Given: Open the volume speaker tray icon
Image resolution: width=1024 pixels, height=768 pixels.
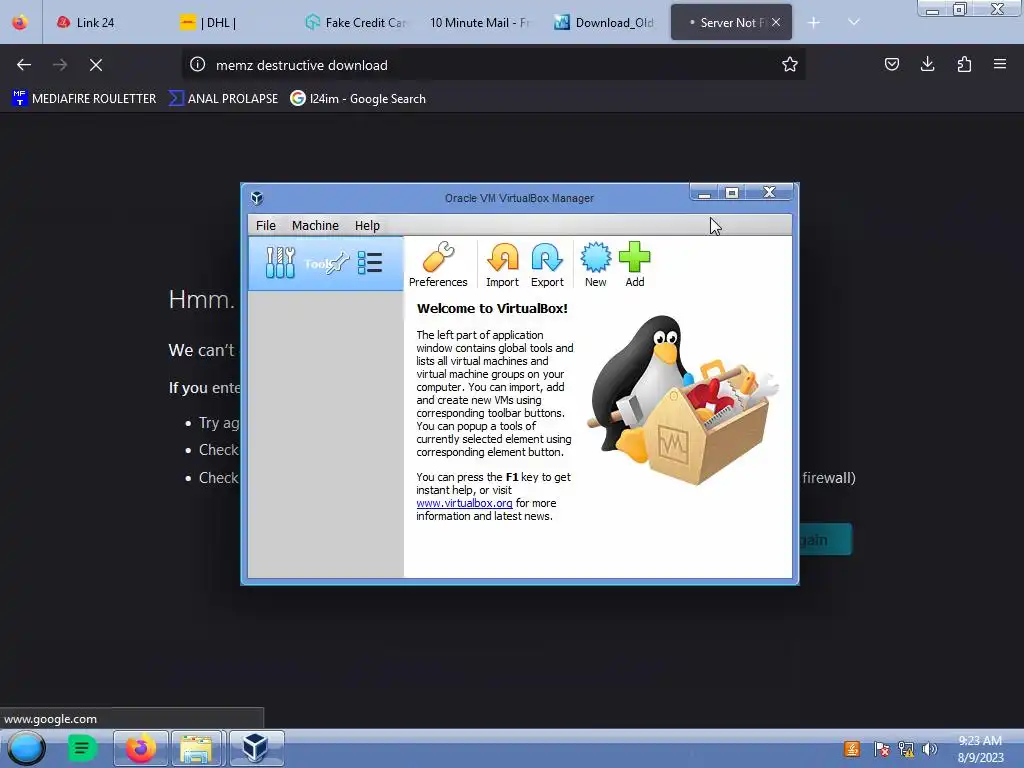Looking at the screenshot, I should point(929,749).
